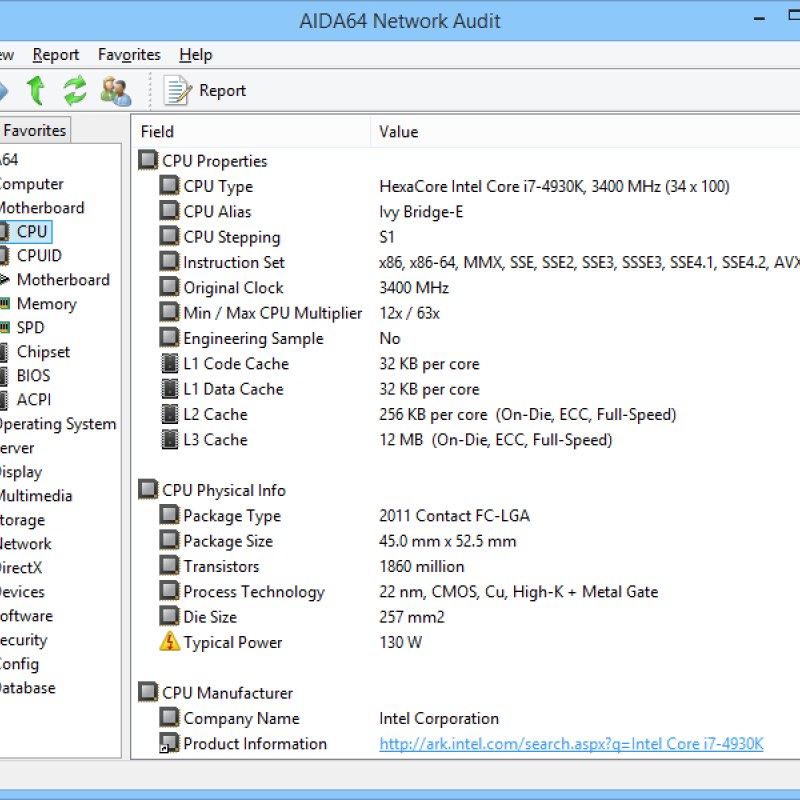The height and width of the screenshot is (800, 800).
Task: Open the Manage Users toolbar icon
Action: pyautogui.click(x=115, y=91)
